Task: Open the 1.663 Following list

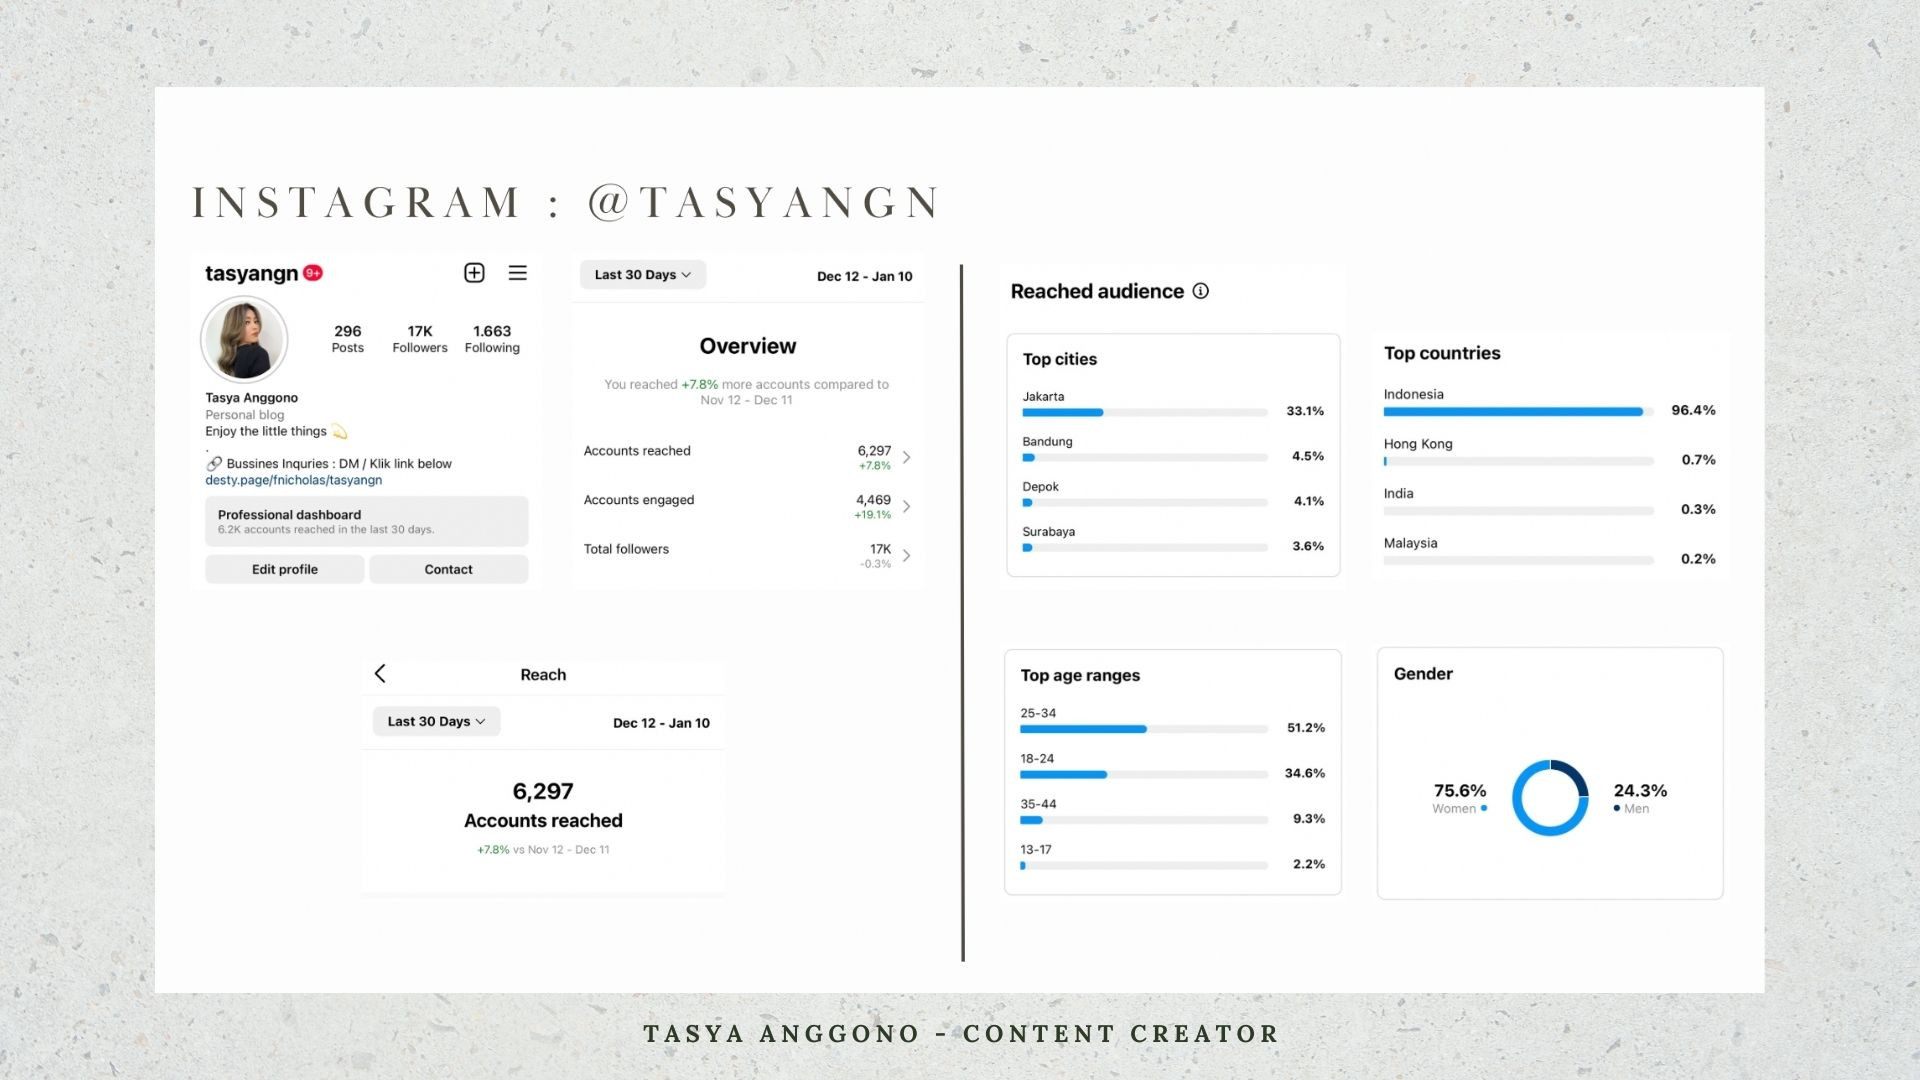Action: pyautogui.click(x=492, y=339)
